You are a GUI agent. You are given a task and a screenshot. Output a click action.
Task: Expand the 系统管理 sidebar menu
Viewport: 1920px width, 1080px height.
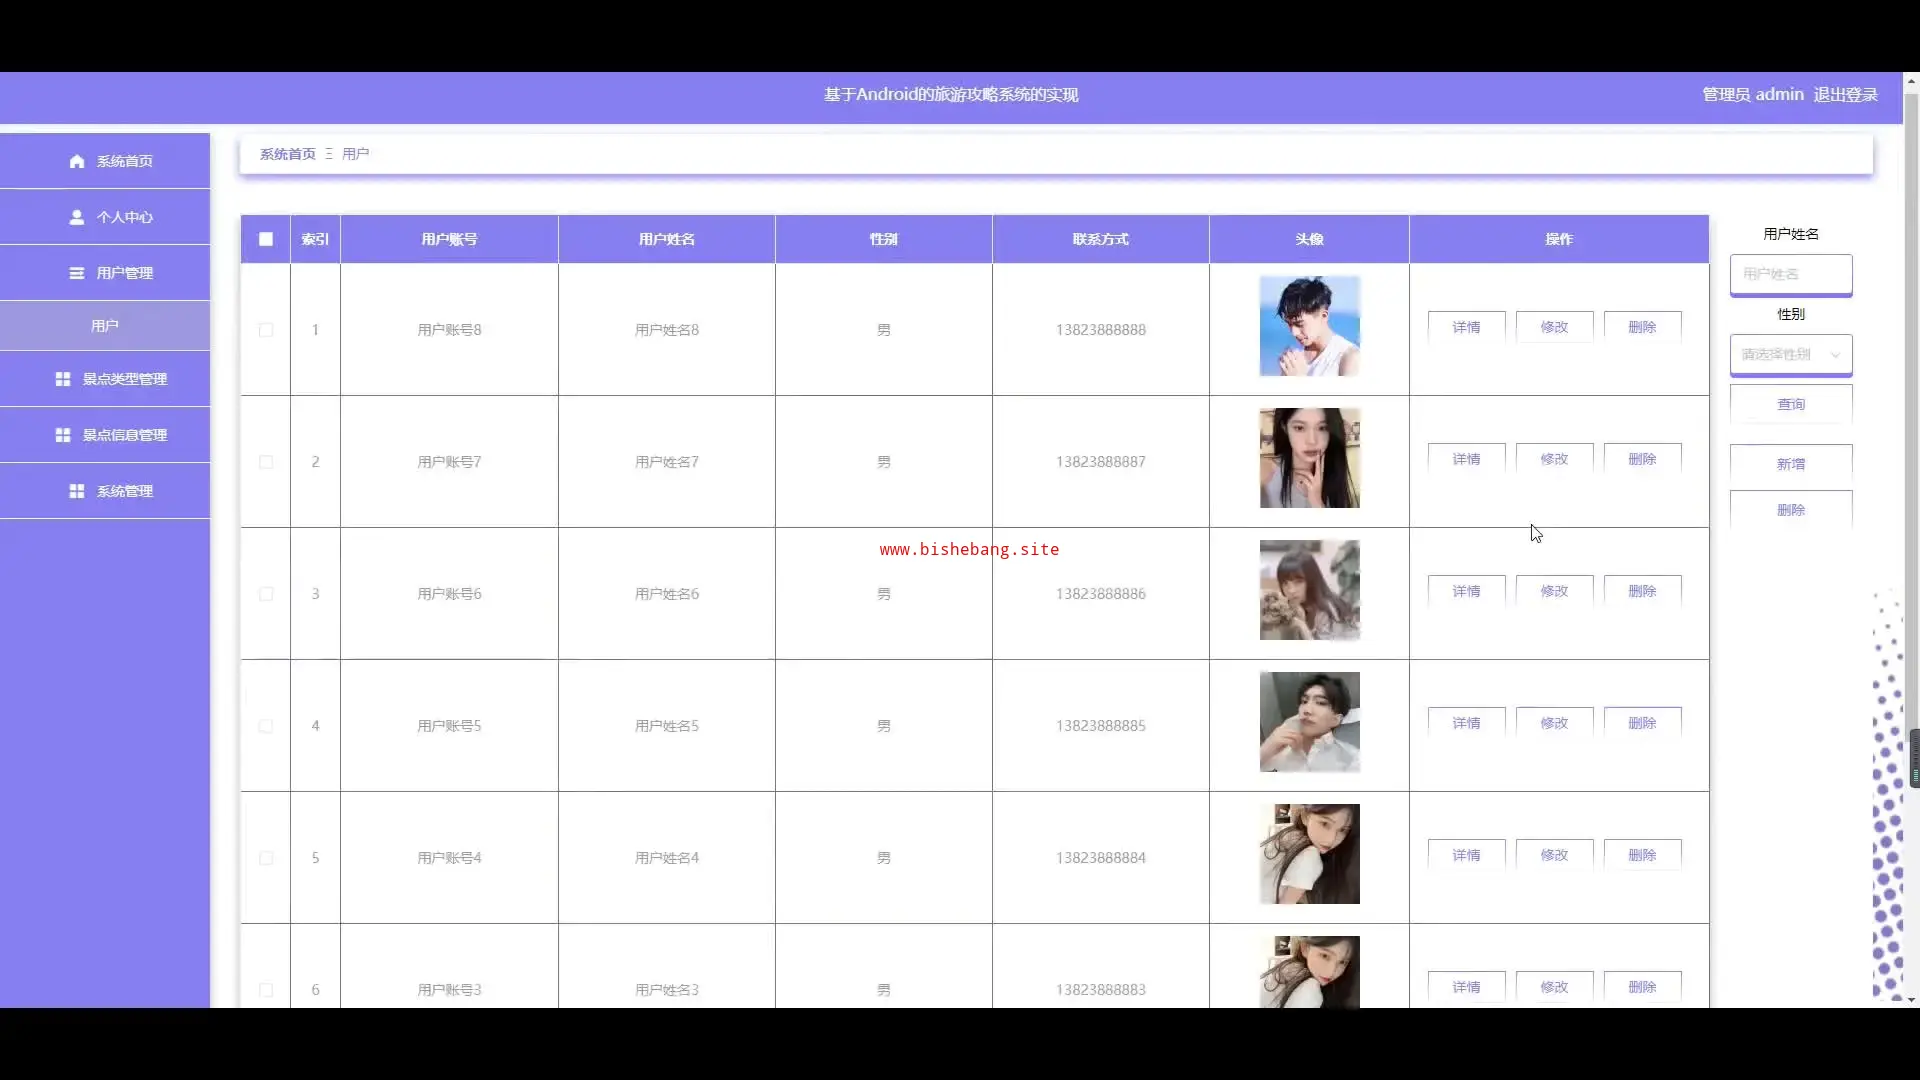tap(124, 491)
